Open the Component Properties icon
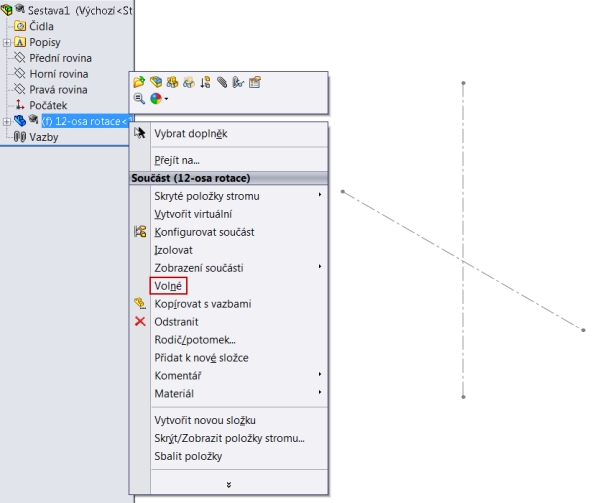 pos(255,82)
